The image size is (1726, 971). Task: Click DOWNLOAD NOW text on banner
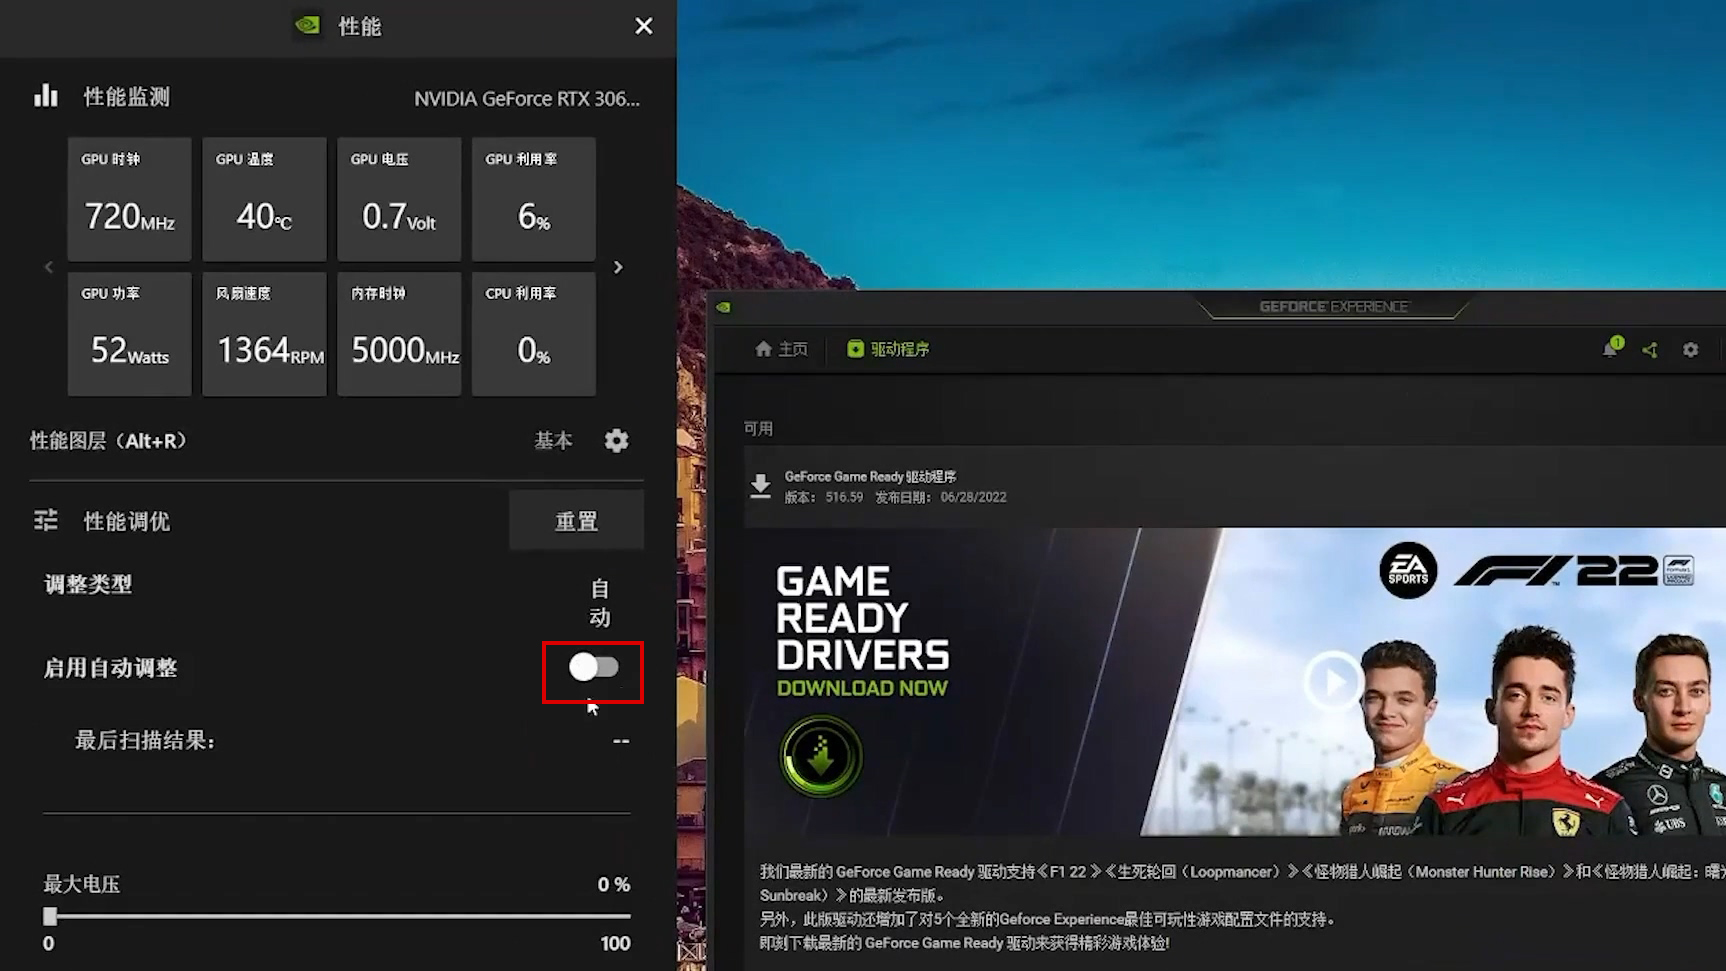click(x=862, y=688)
